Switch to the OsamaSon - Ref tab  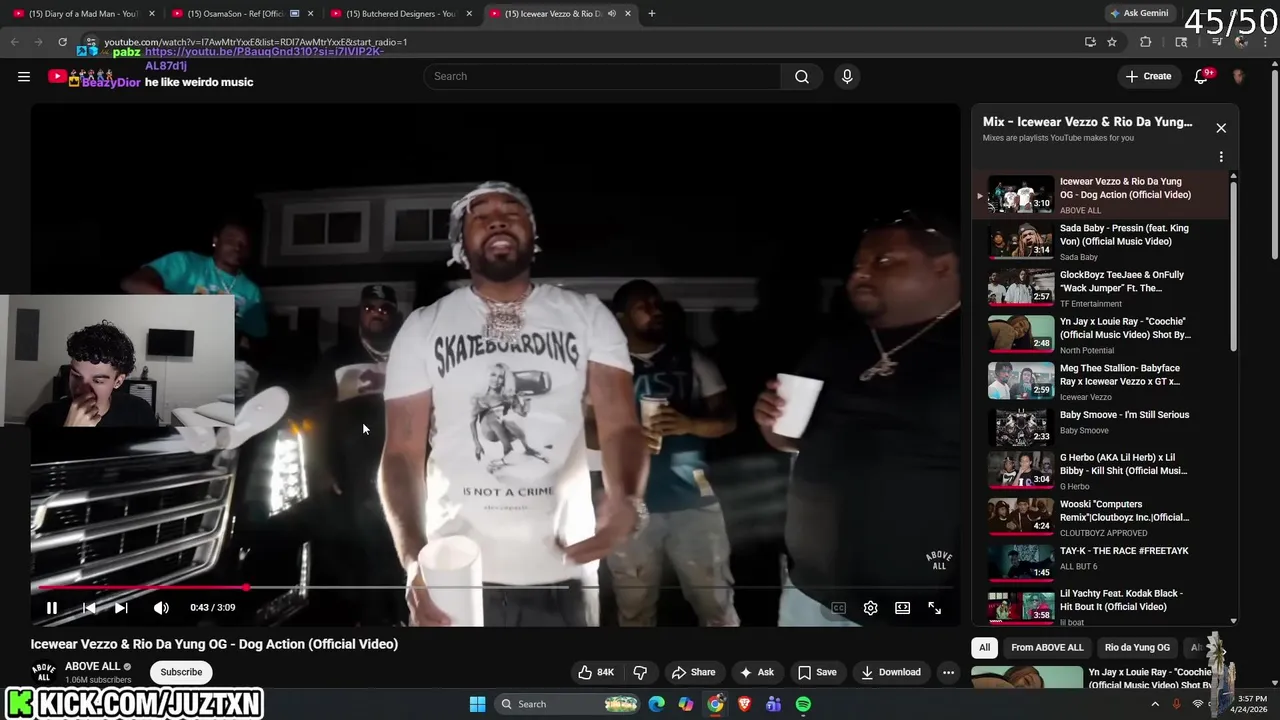click(x=242, y=14)
